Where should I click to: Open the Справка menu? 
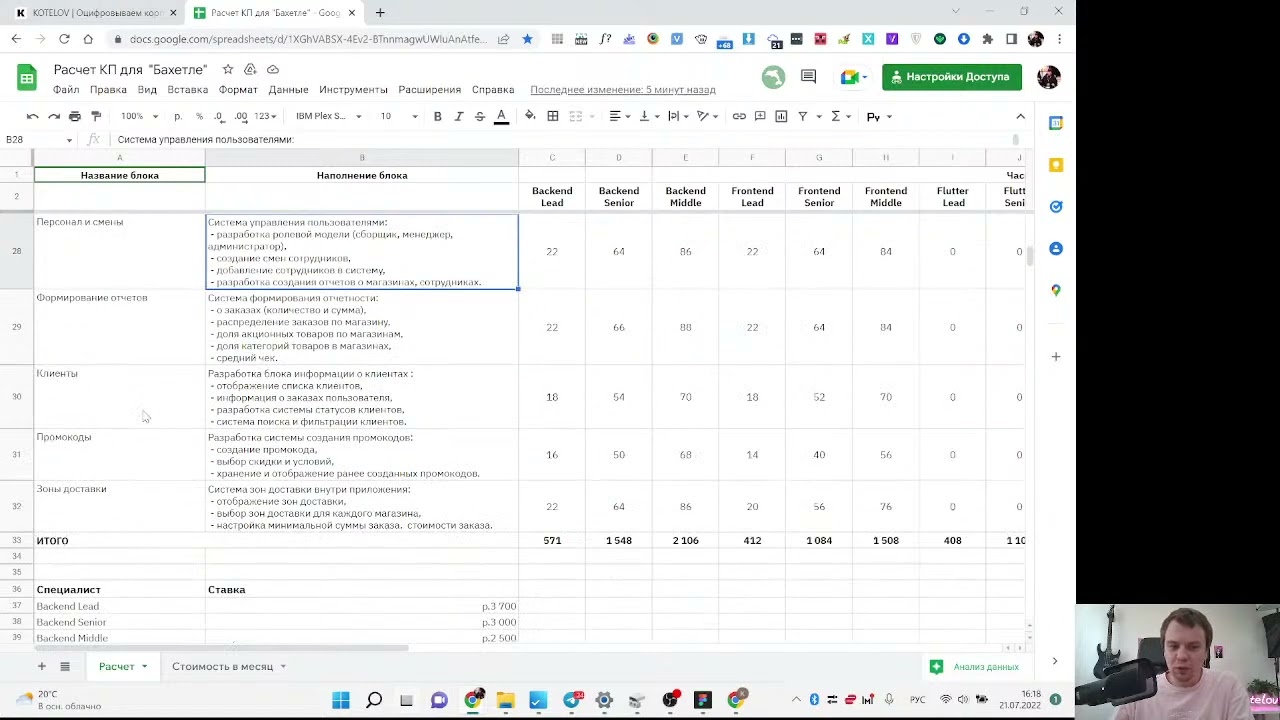click(493, 89)
